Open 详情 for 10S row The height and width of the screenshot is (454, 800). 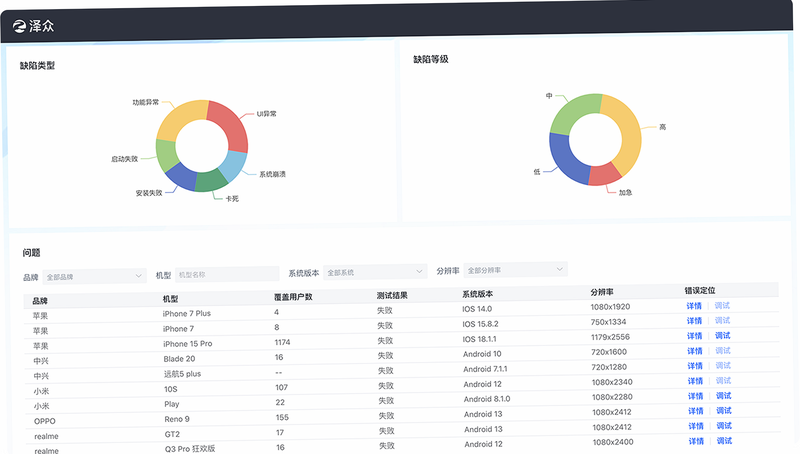point(695,381)
